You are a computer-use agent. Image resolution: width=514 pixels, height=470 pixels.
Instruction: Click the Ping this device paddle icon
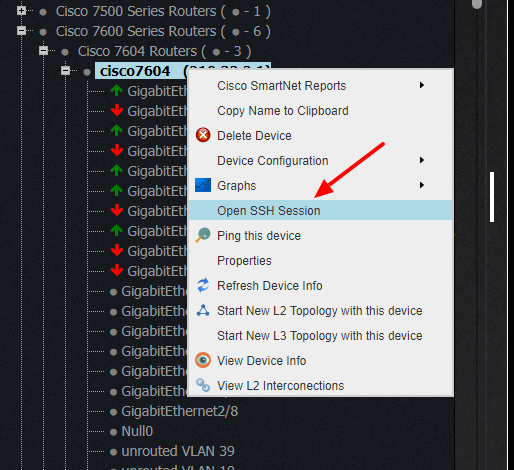(x=203, y=235)
